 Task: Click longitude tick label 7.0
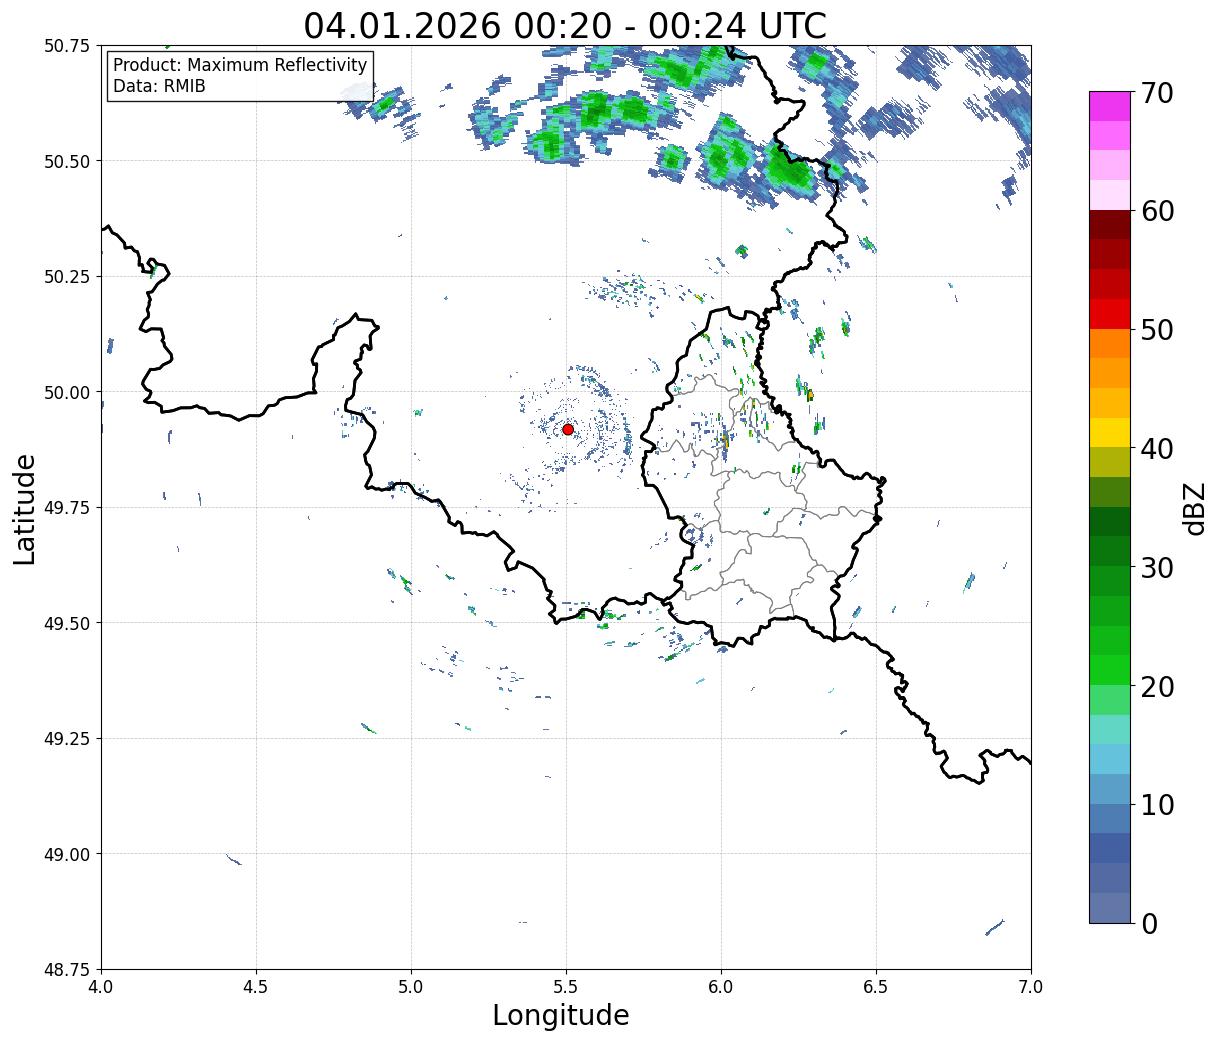[x=1031, y=986]
